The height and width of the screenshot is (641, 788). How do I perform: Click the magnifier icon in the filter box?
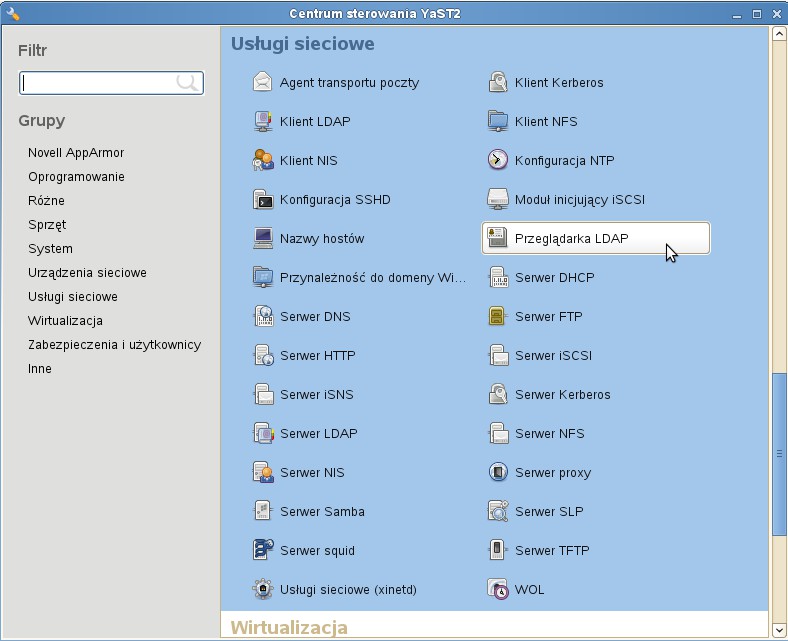[x=187, y=83]
